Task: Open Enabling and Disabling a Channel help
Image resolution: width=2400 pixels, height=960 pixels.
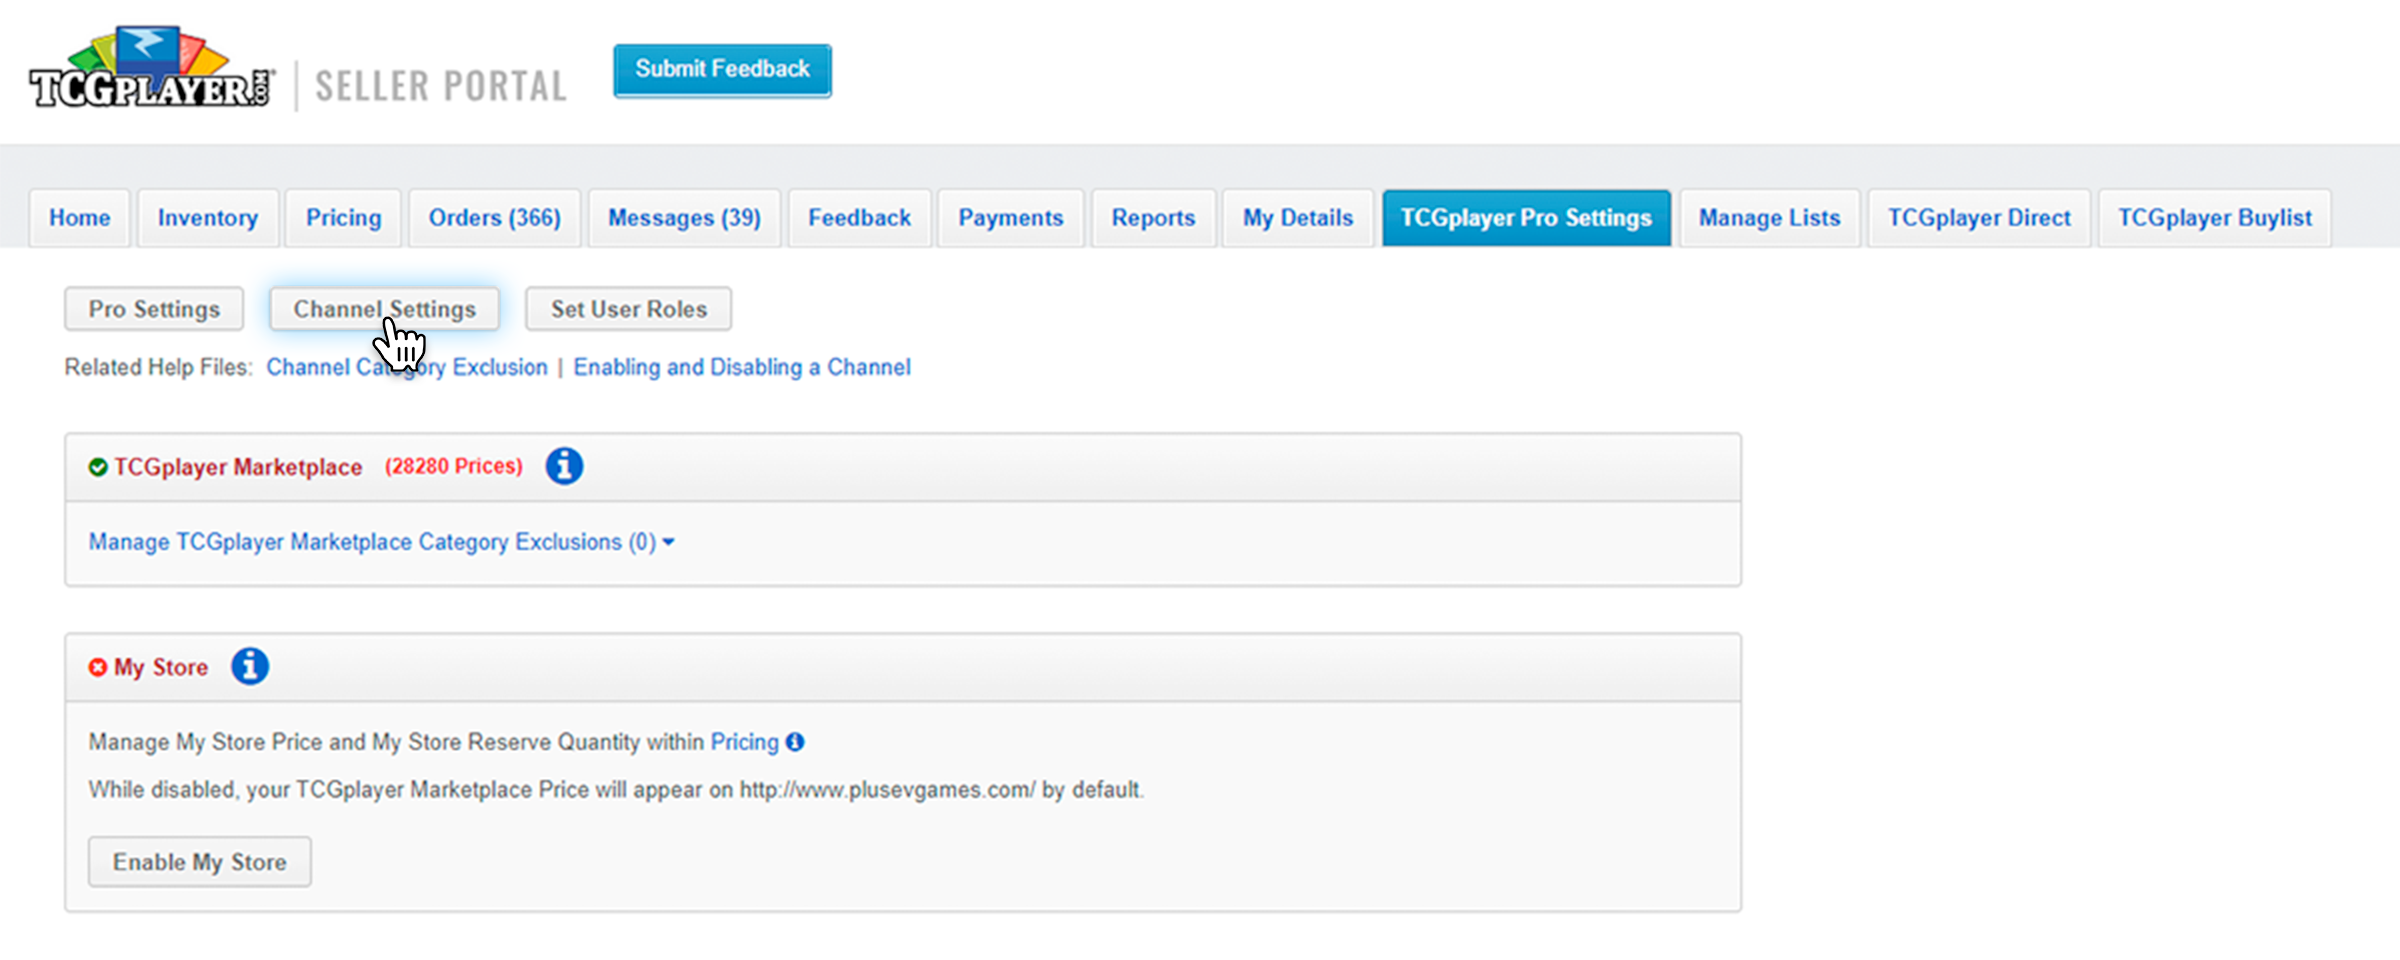Action: click(742, 367)
